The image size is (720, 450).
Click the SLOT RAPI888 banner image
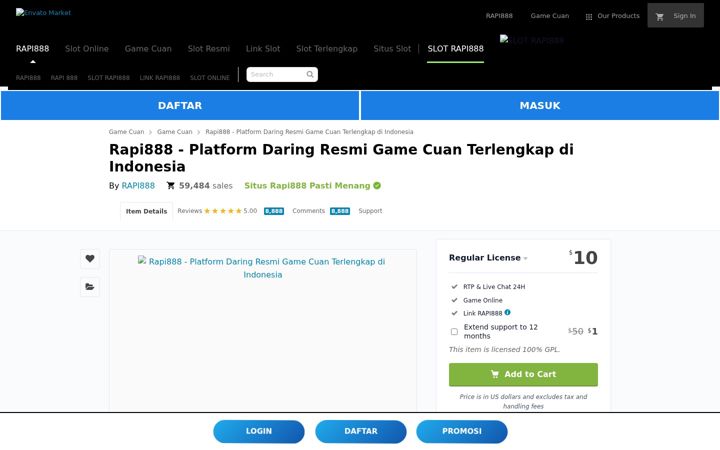point(532,40)
